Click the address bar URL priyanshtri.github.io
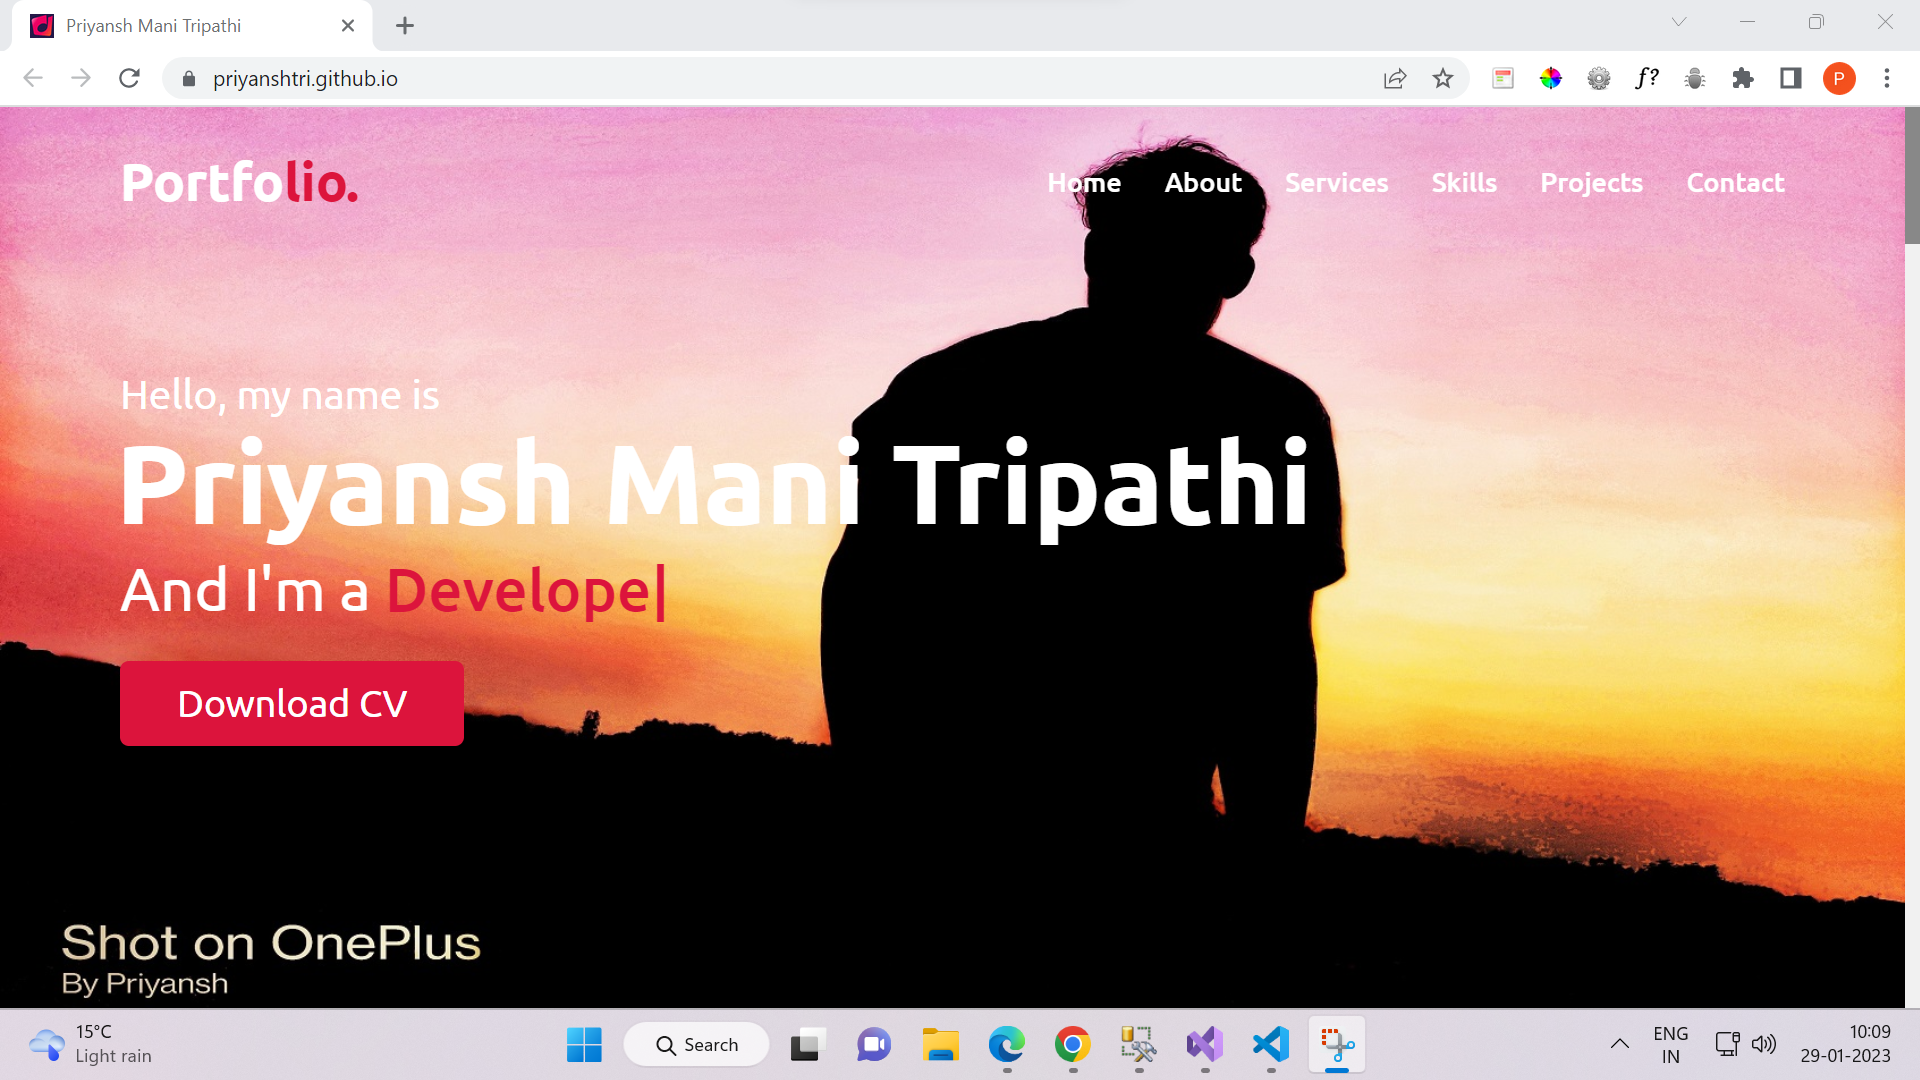 click(305, 79)
